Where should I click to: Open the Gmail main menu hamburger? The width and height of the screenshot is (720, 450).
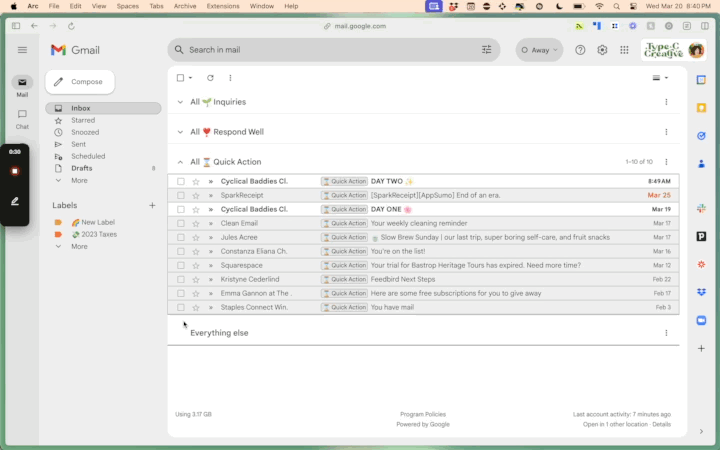coord(22,50)
